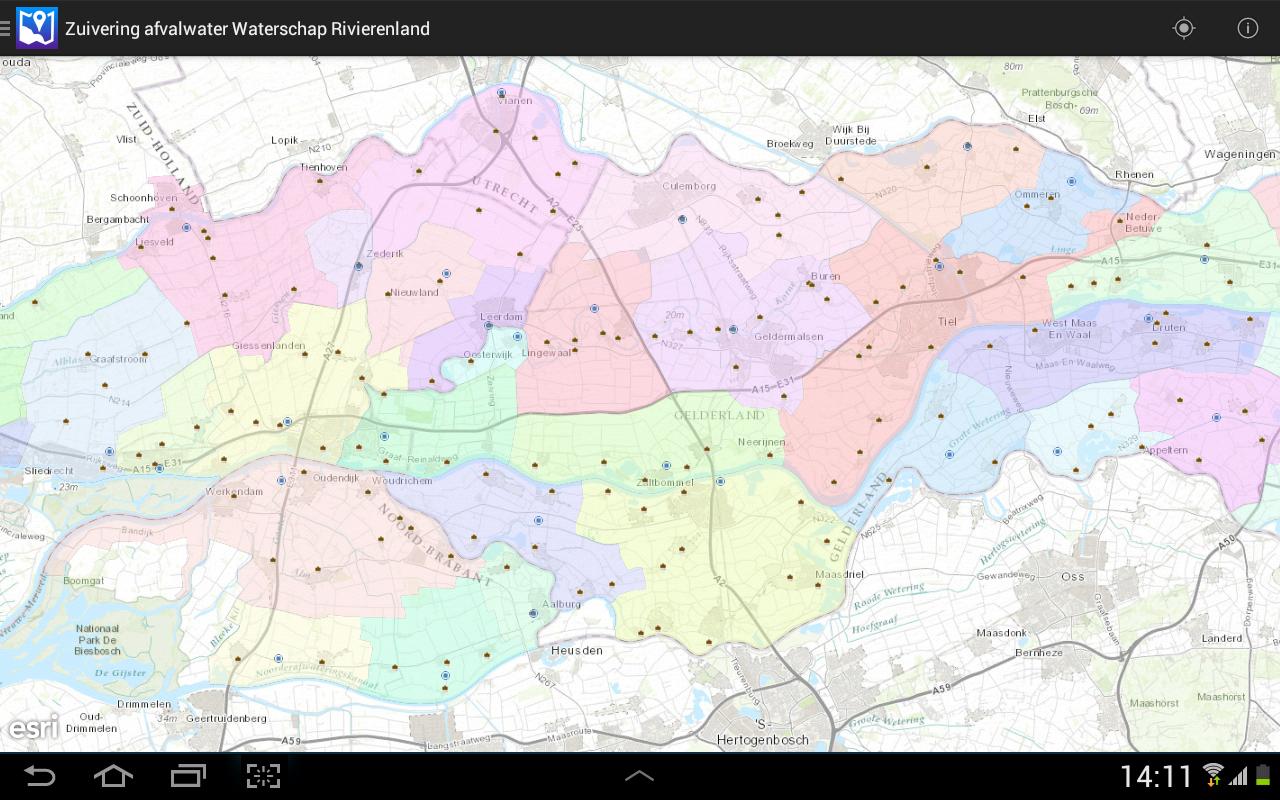Tap the GPS locate icon in the toolbar
The image size is (1280, 800).
pos(1184,28)
